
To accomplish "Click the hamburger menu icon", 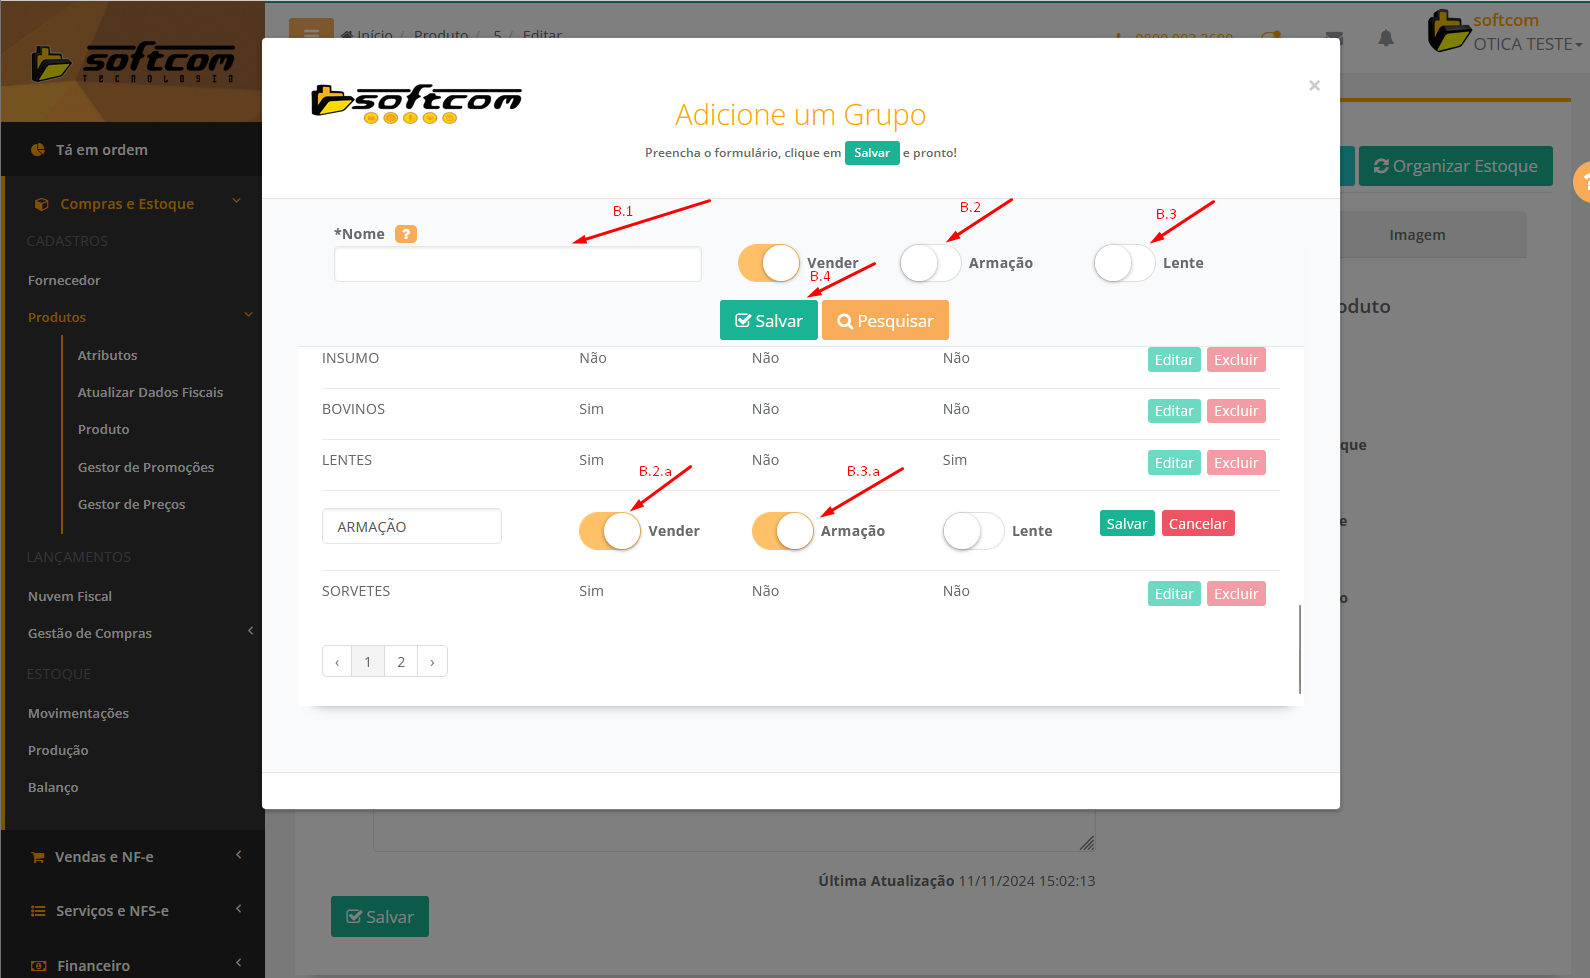I will 311,32.
